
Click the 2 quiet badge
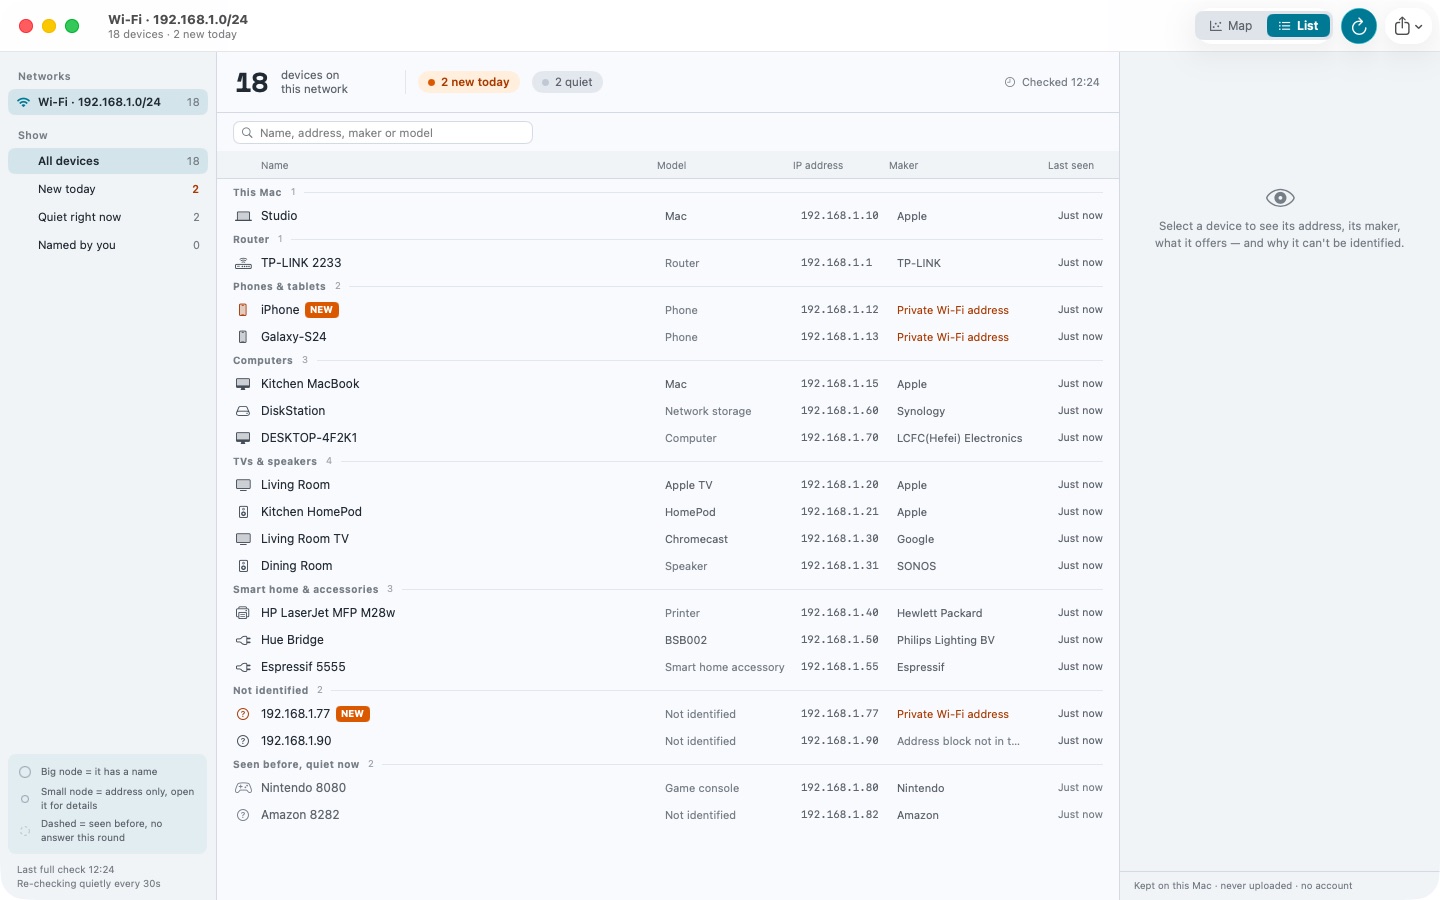[x=567, y=82]
